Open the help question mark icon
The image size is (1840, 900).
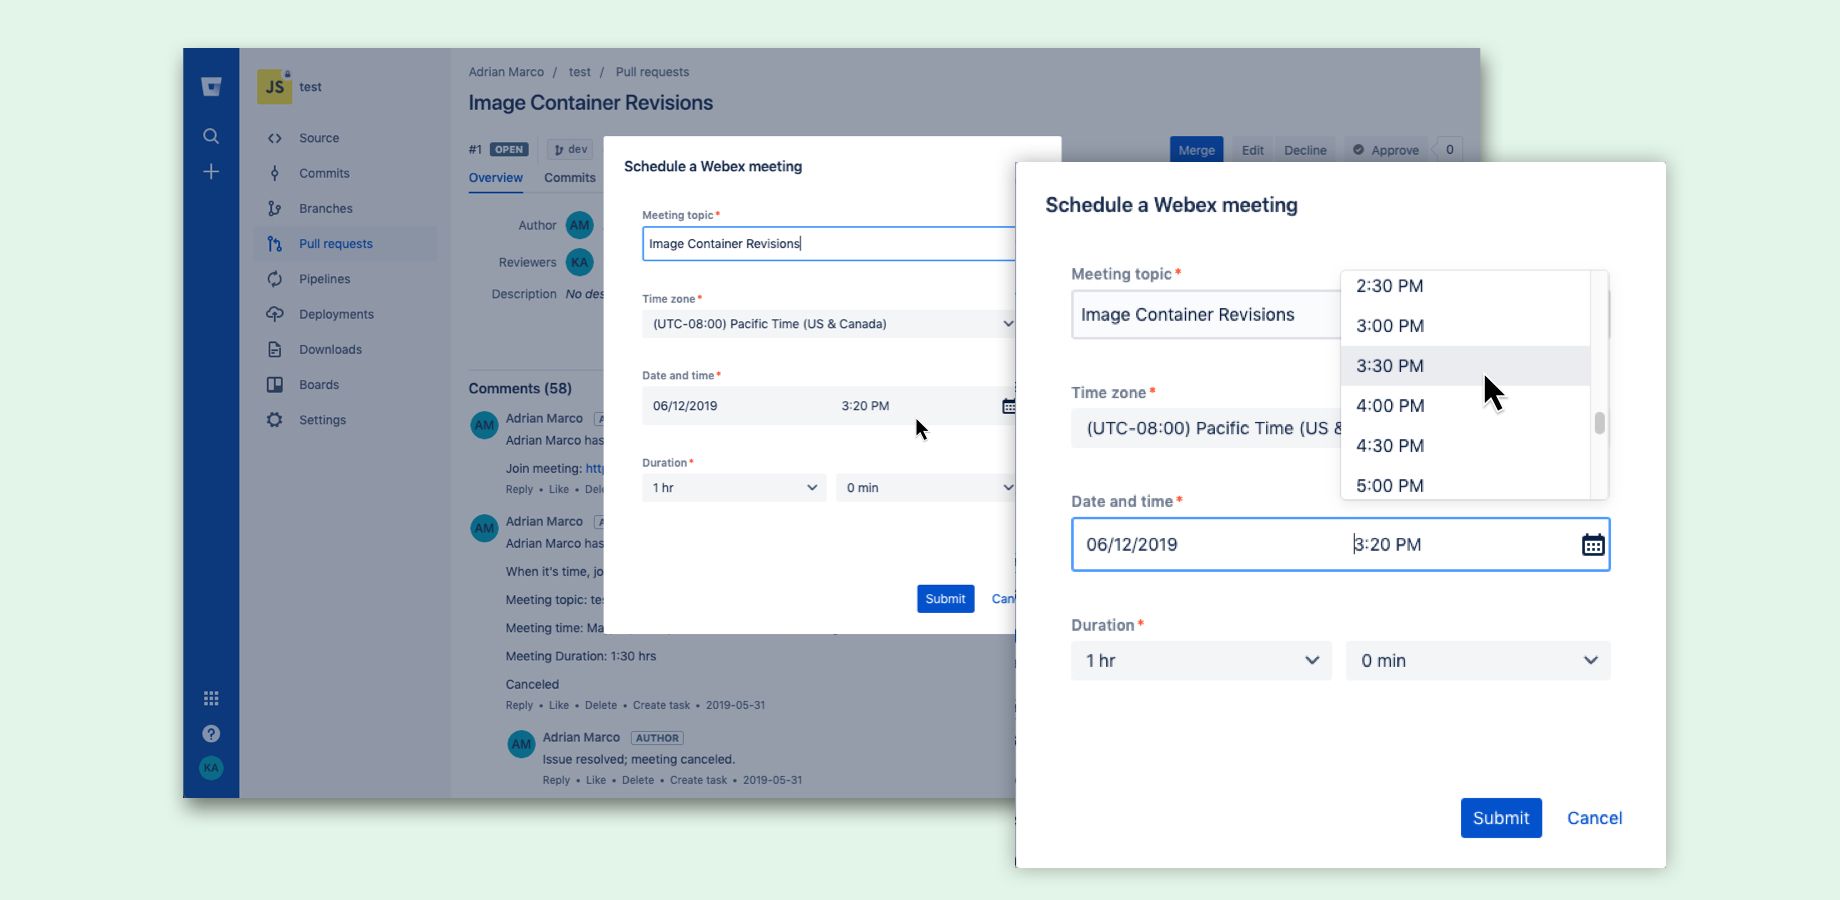(211, 734)
